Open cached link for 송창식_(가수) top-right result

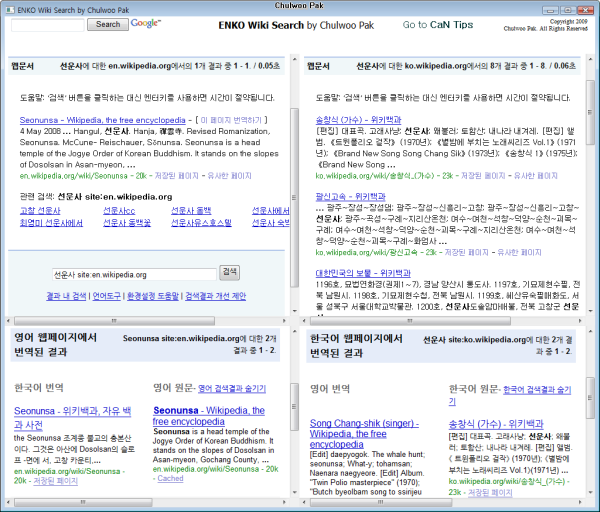483,176
